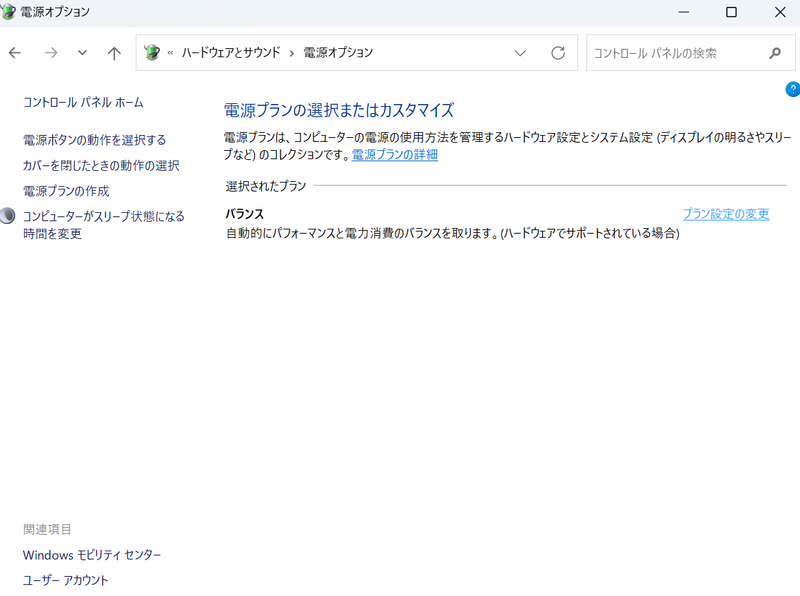This screenshot has width=800, height=596.
Task: Expand the « breadcrumb overflow chevron
Action: click(173, 52)
